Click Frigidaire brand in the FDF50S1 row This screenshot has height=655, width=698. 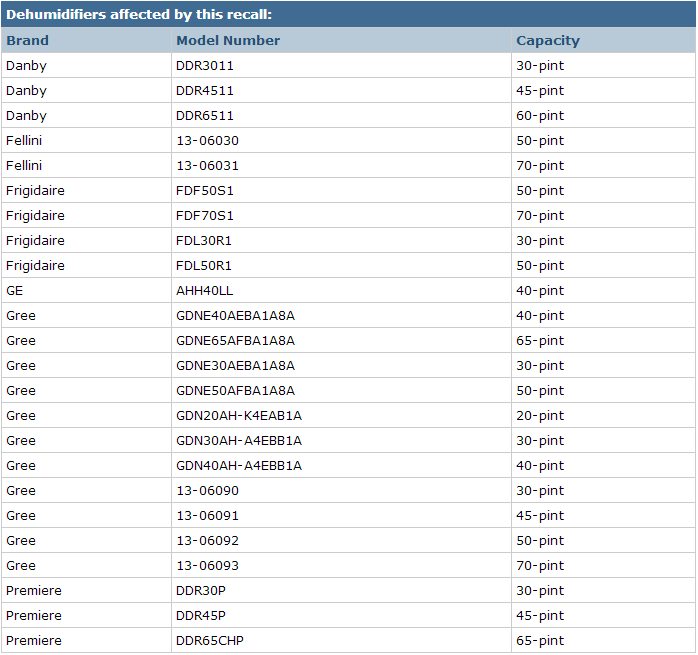[35, 191]
